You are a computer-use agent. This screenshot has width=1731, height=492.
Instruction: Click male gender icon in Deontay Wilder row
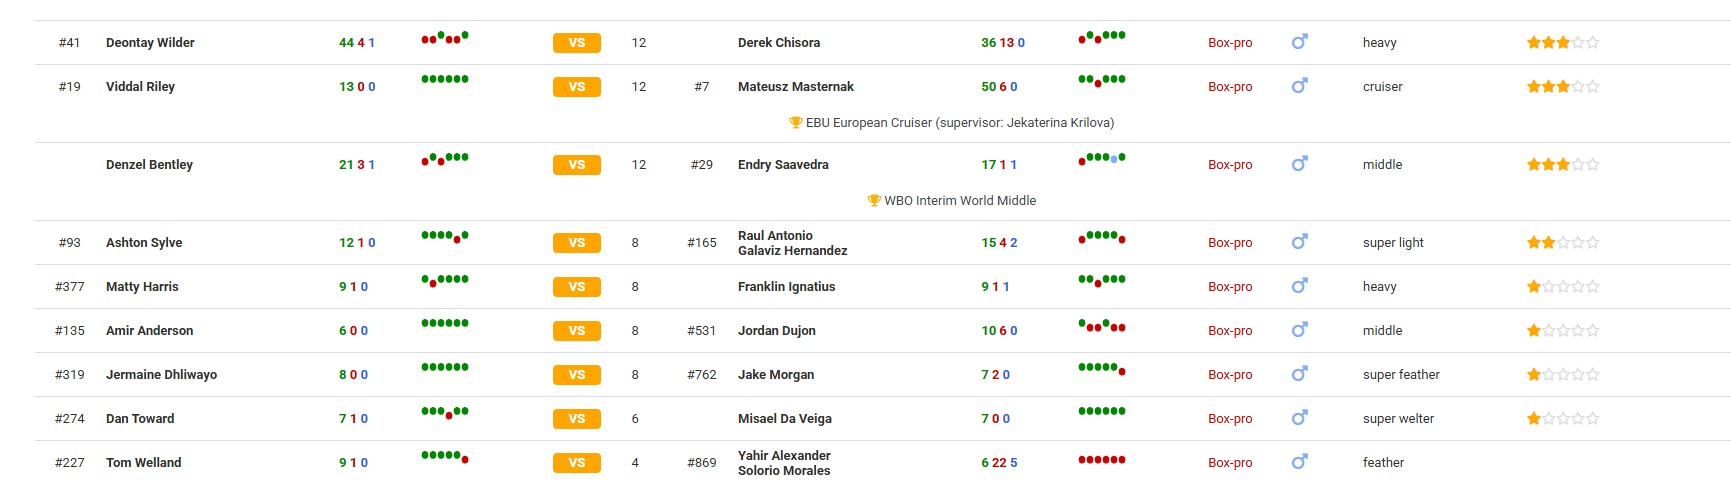point(1299,42)
